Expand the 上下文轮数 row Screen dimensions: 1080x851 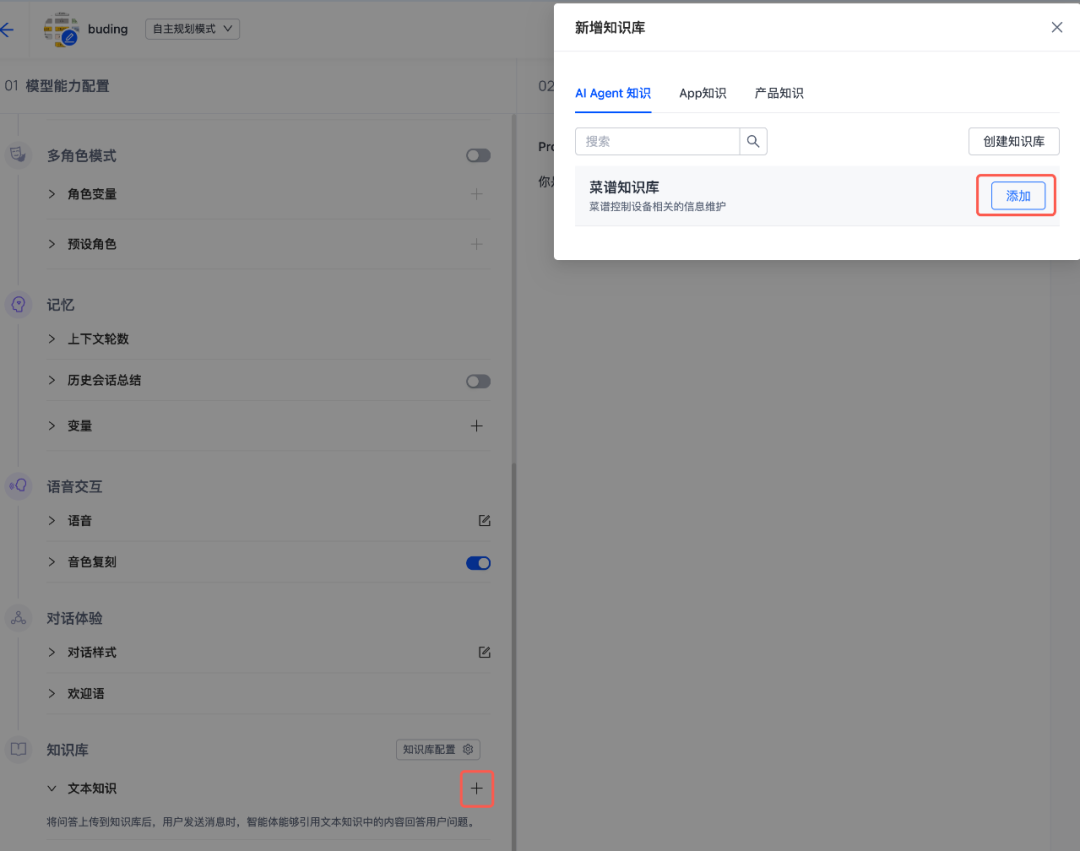click(52, 339)
